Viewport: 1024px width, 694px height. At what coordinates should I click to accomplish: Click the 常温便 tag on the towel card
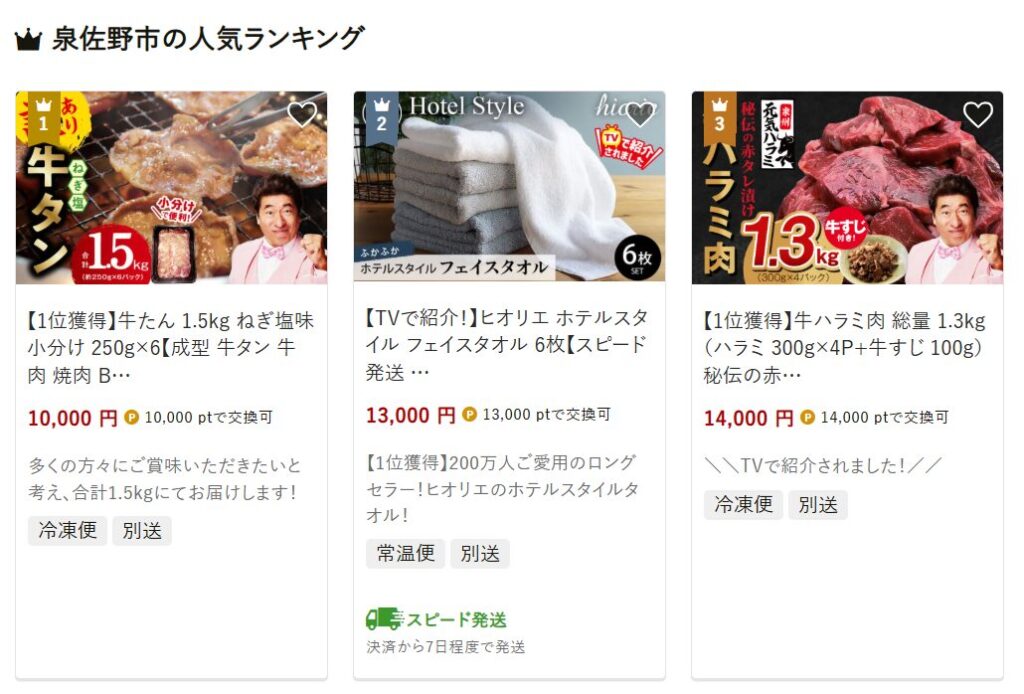[405, 553]
